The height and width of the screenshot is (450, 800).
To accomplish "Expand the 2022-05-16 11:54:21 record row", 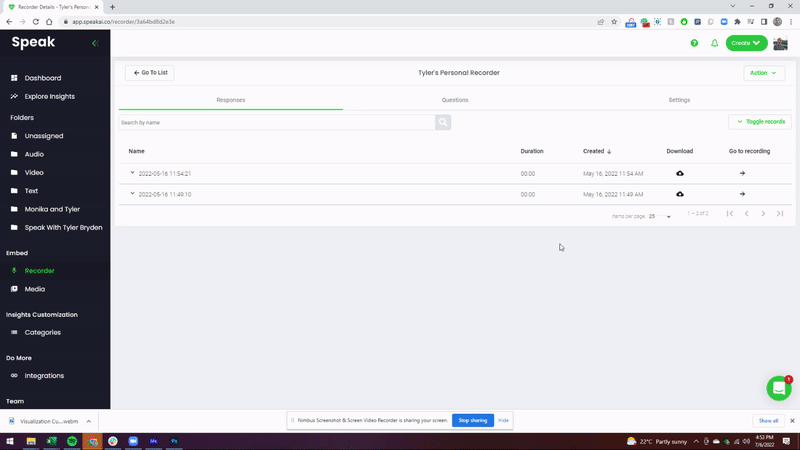I will pos(133,173).
